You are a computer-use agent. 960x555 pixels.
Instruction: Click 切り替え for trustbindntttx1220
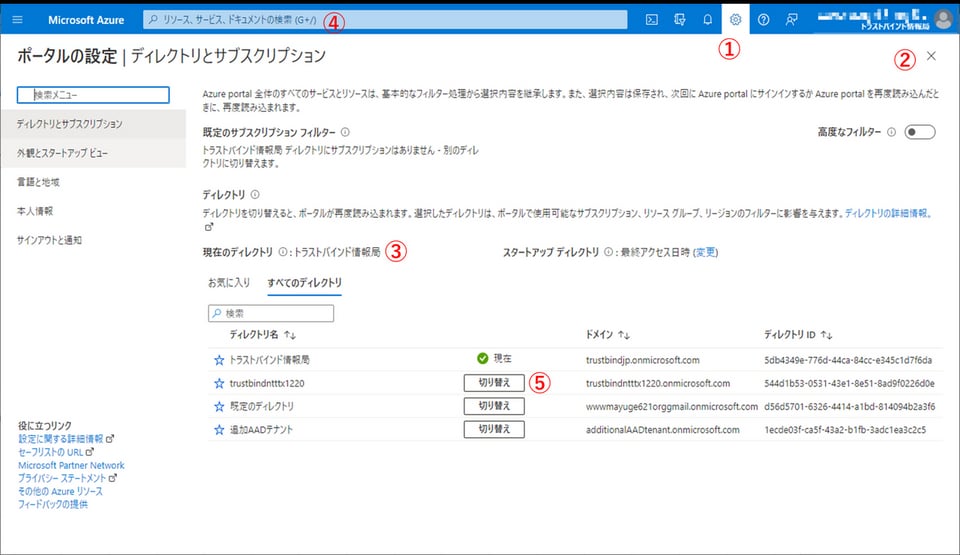click(494, 383)
